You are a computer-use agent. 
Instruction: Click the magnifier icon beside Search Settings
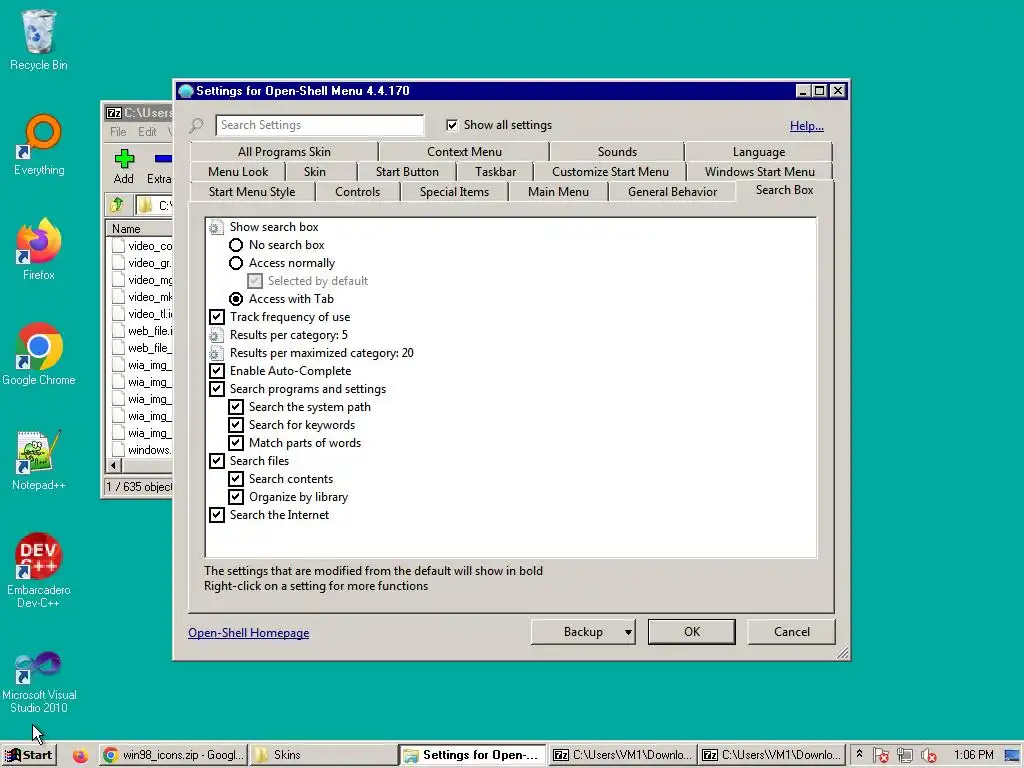(197, 125)
